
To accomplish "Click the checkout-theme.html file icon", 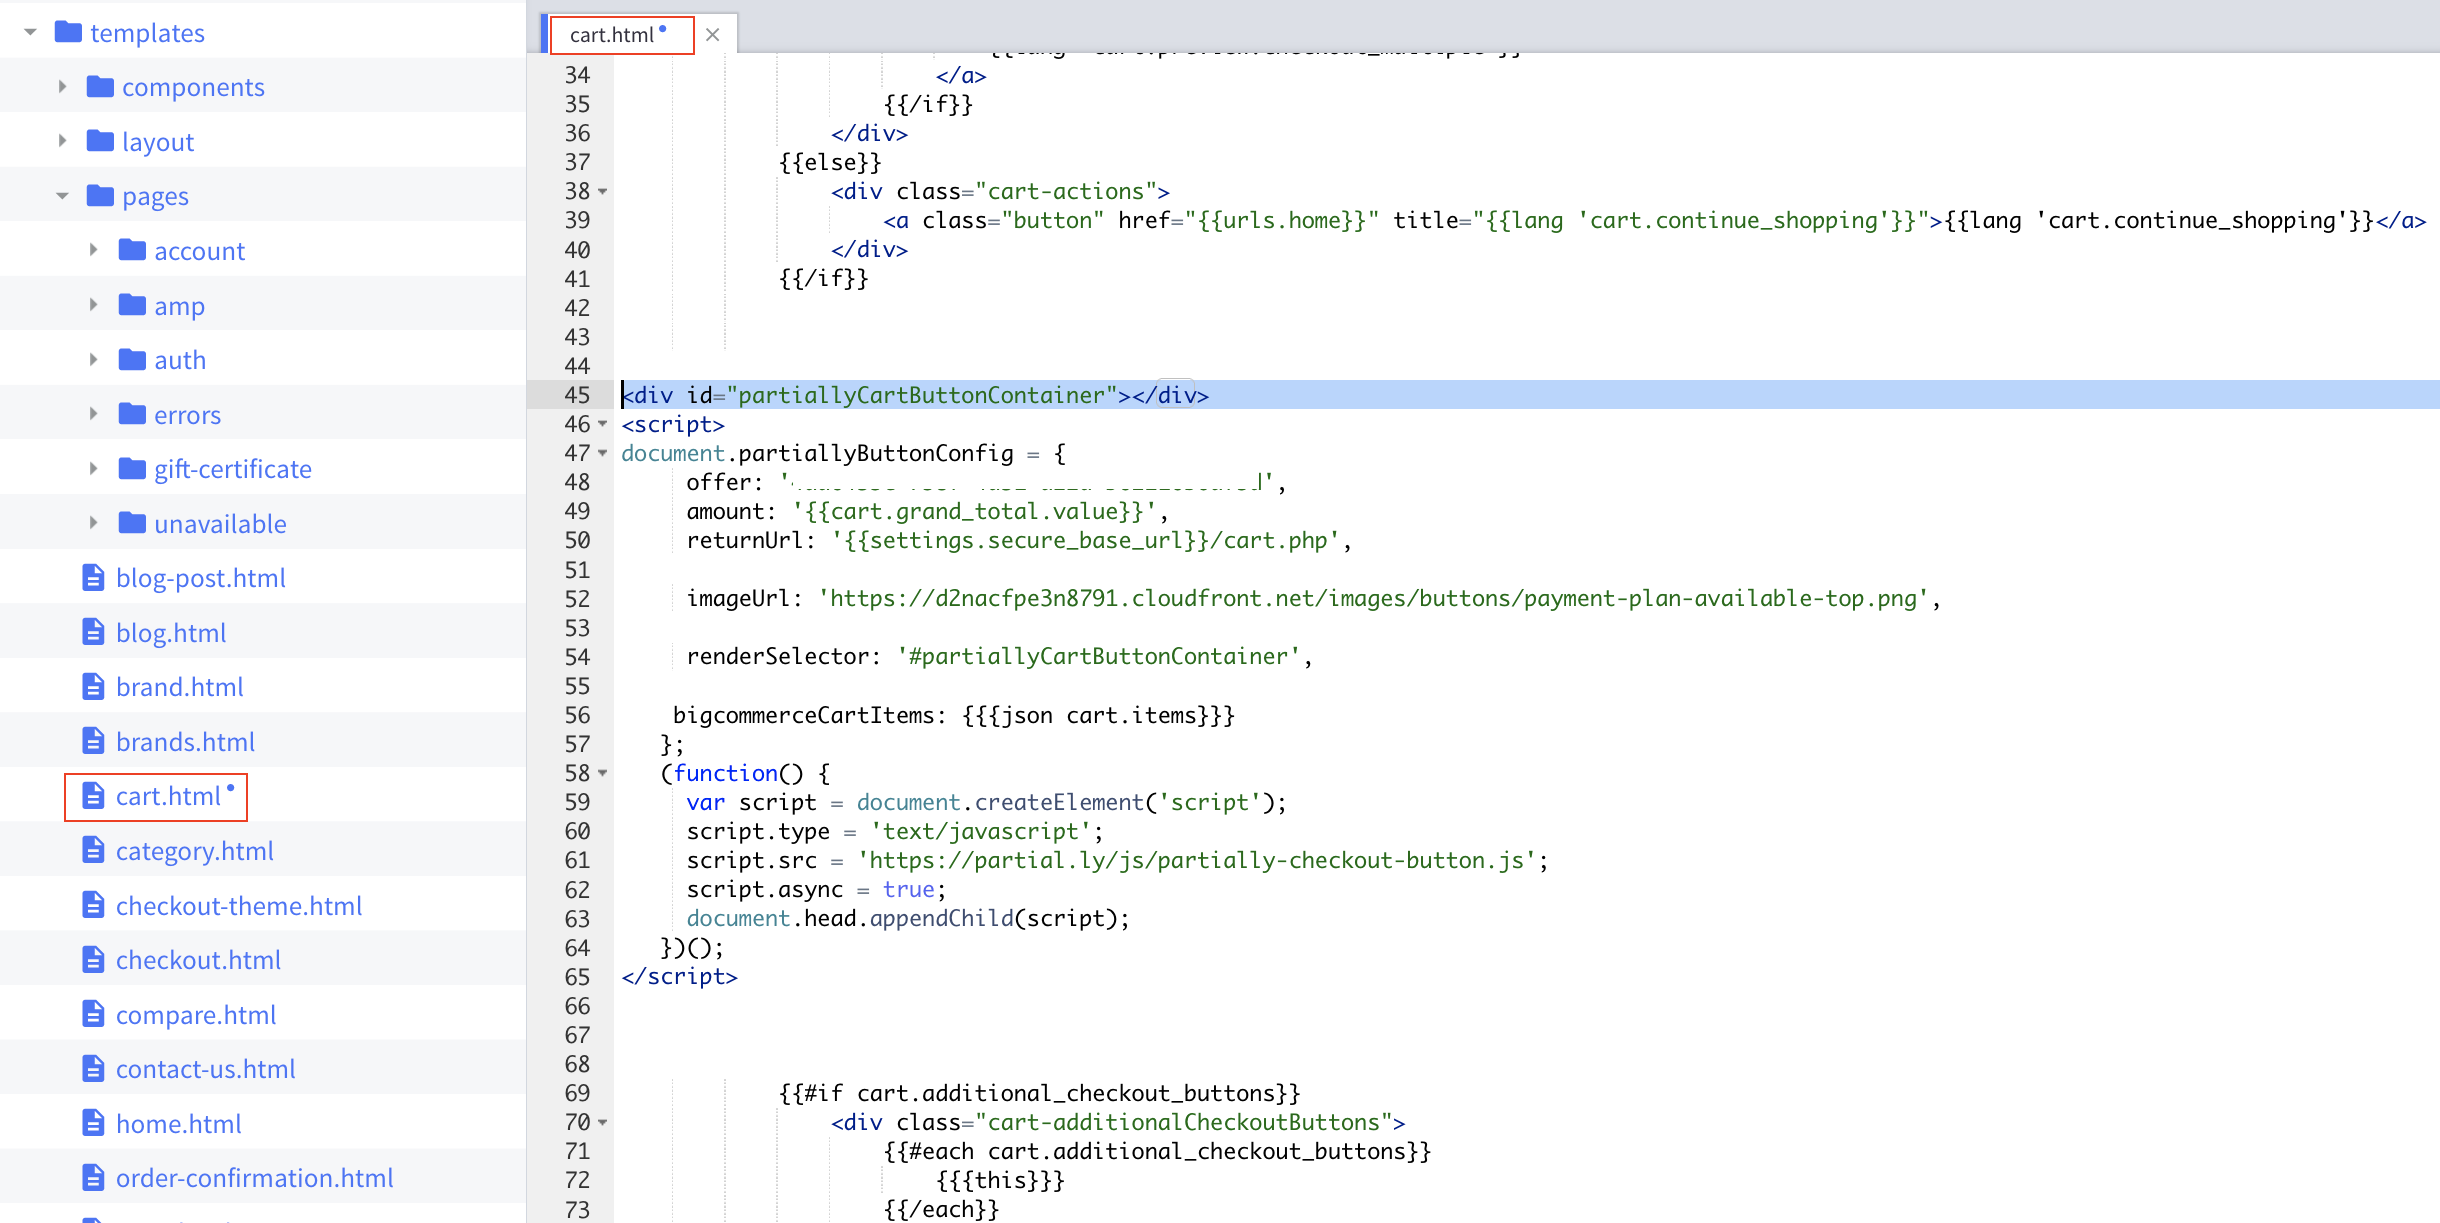I will click(93, 905).
